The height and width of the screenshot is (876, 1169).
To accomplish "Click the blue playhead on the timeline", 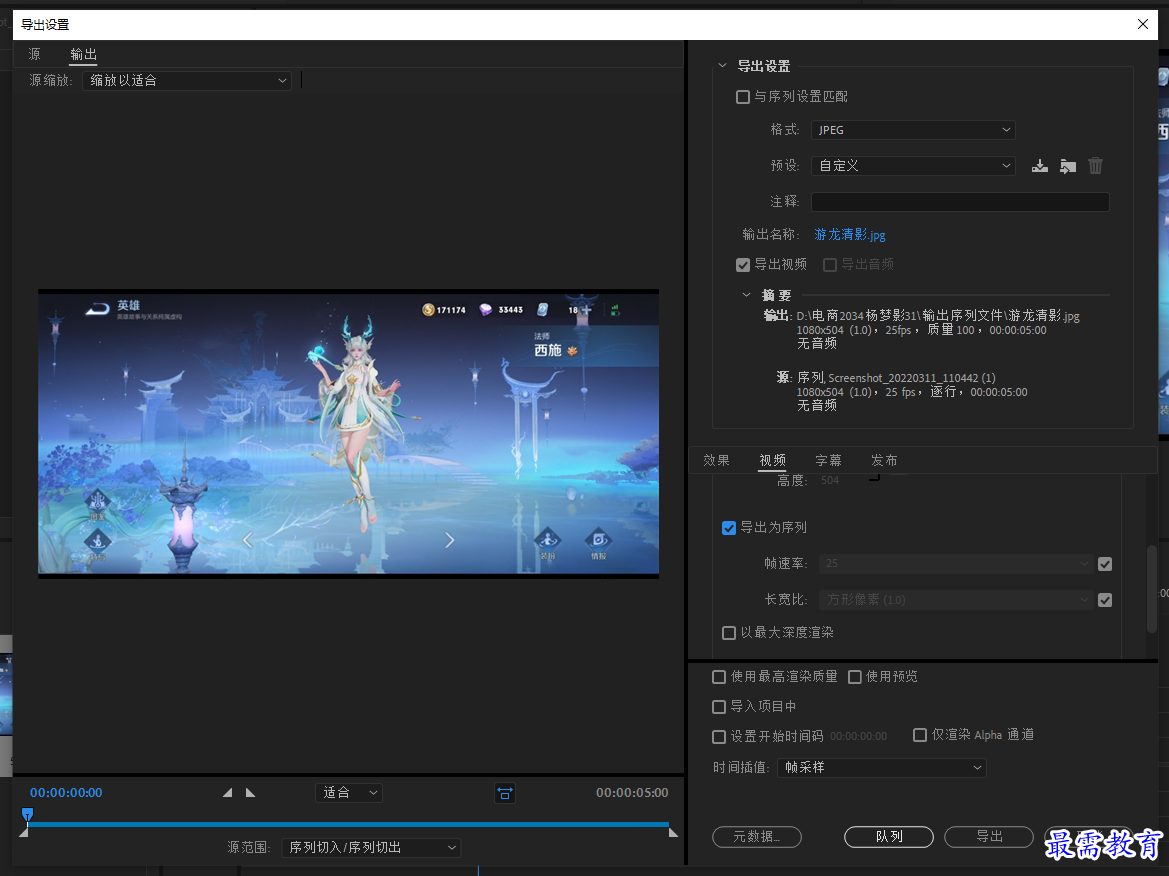I will coord(28,814).
